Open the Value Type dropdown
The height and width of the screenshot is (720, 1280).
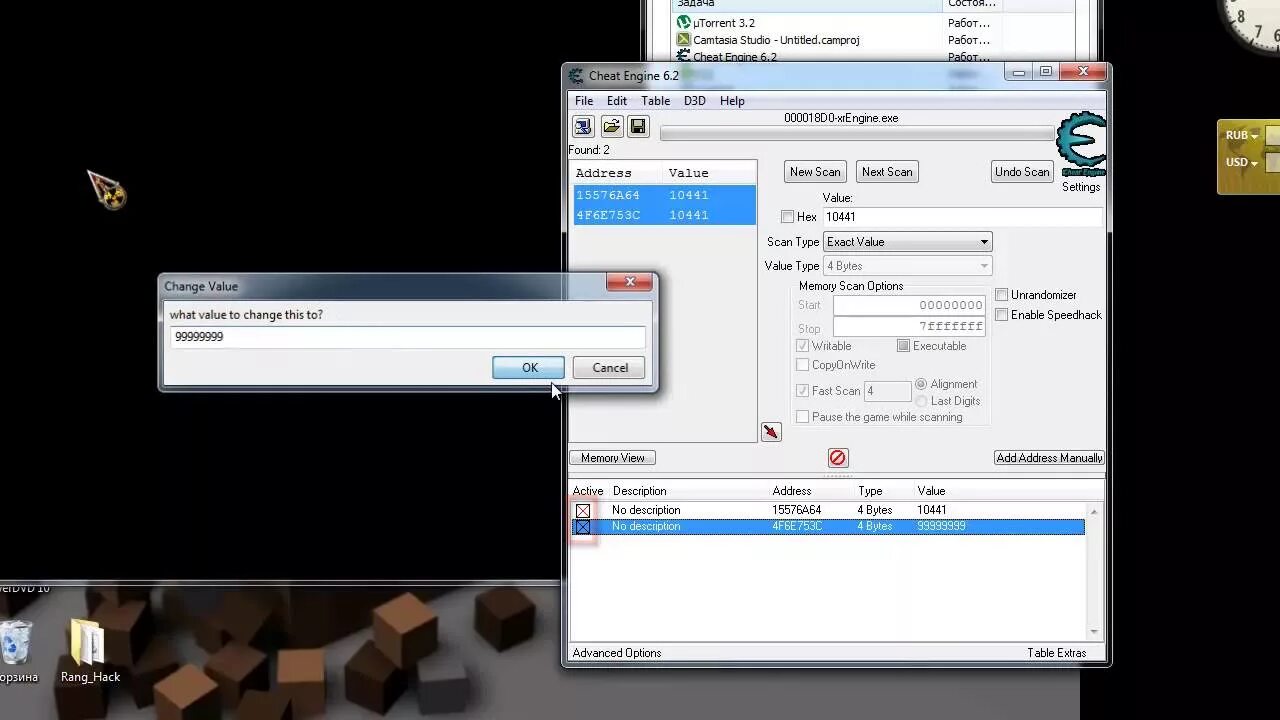point(907,266)
